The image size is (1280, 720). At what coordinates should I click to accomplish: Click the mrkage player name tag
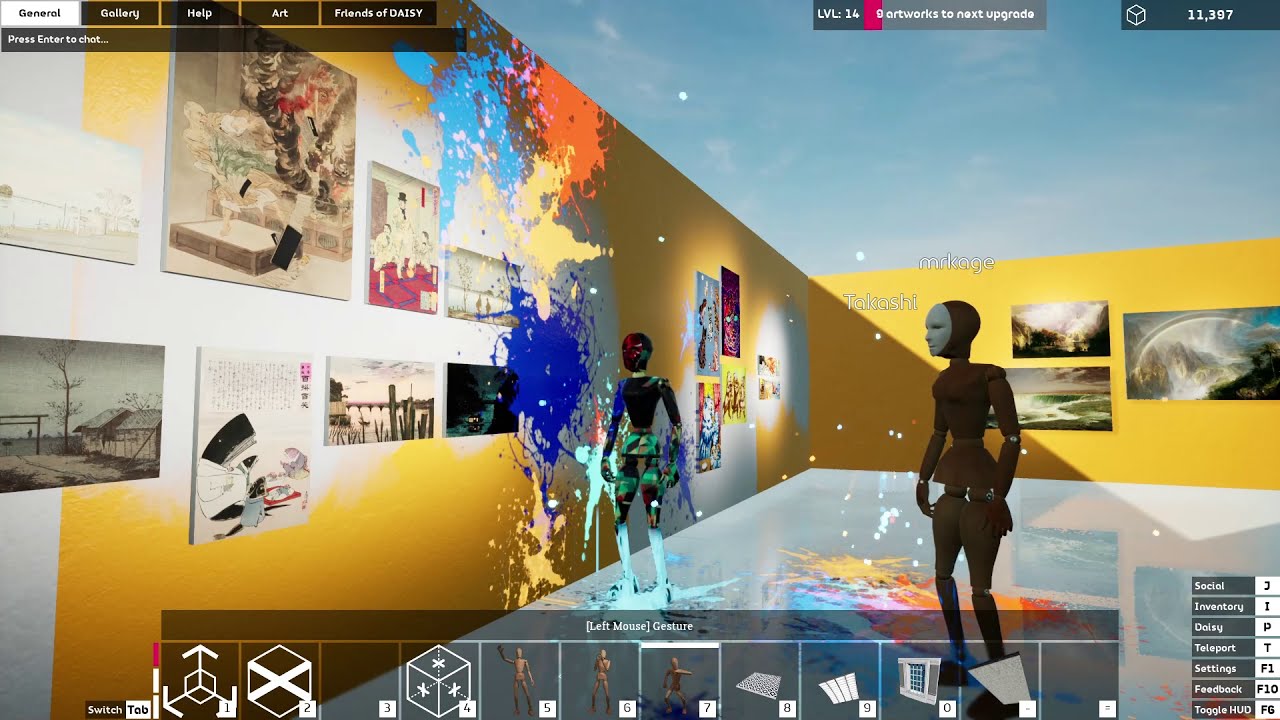[956, 263]
